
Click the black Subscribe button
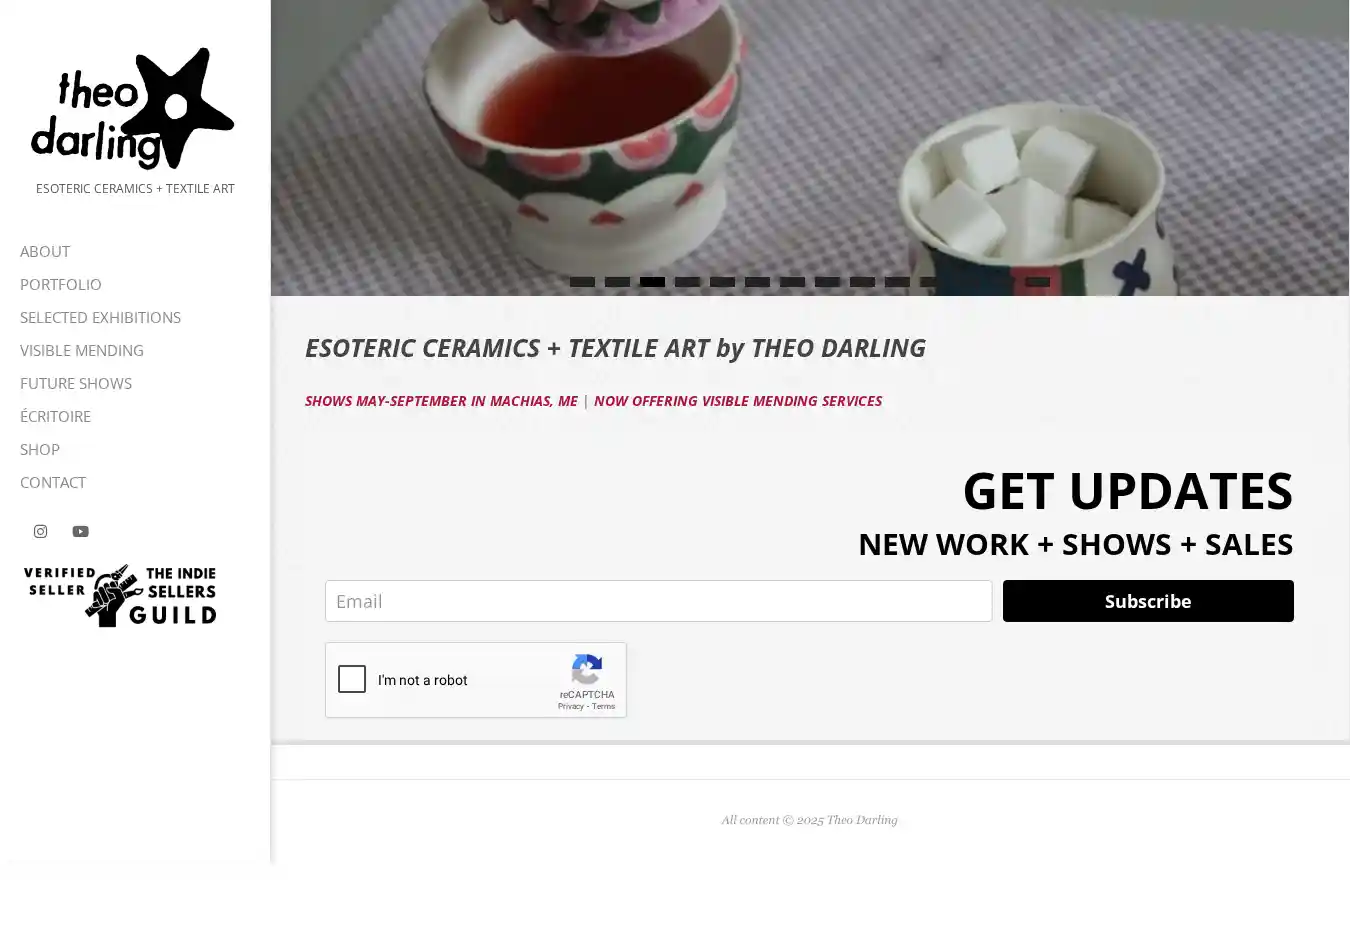tap(1148, 601)
